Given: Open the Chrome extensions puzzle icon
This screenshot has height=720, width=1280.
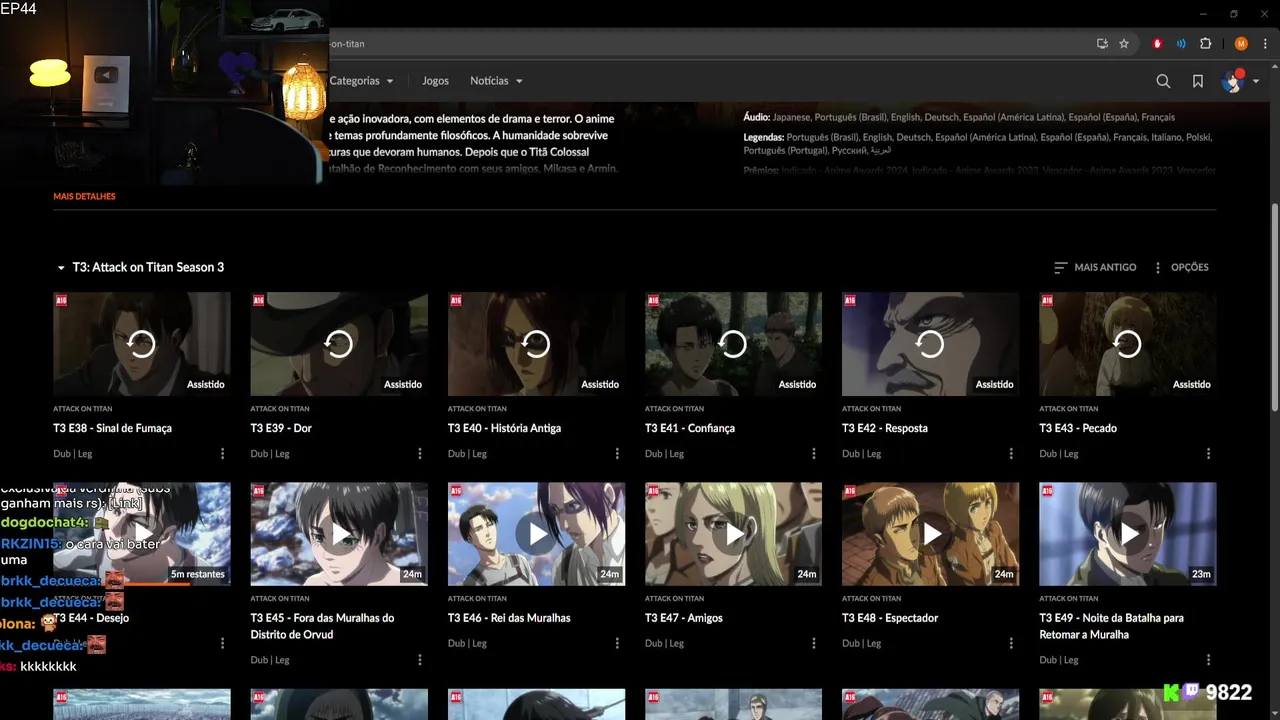Looking at the screenshot, I should click(1206, 44).
